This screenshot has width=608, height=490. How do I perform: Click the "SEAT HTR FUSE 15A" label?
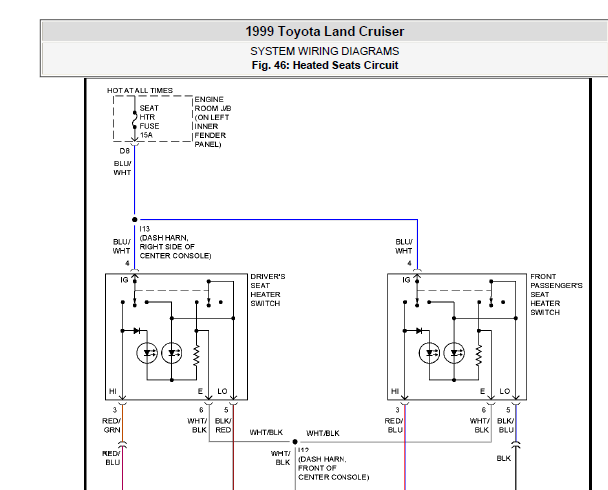tap(149, 121)
